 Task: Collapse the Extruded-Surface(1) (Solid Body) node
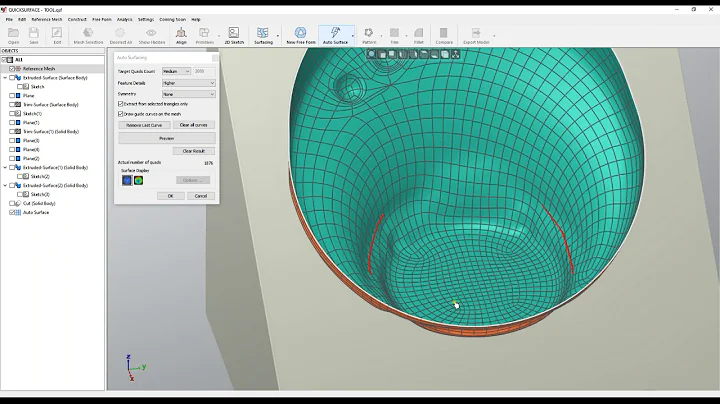6,168
